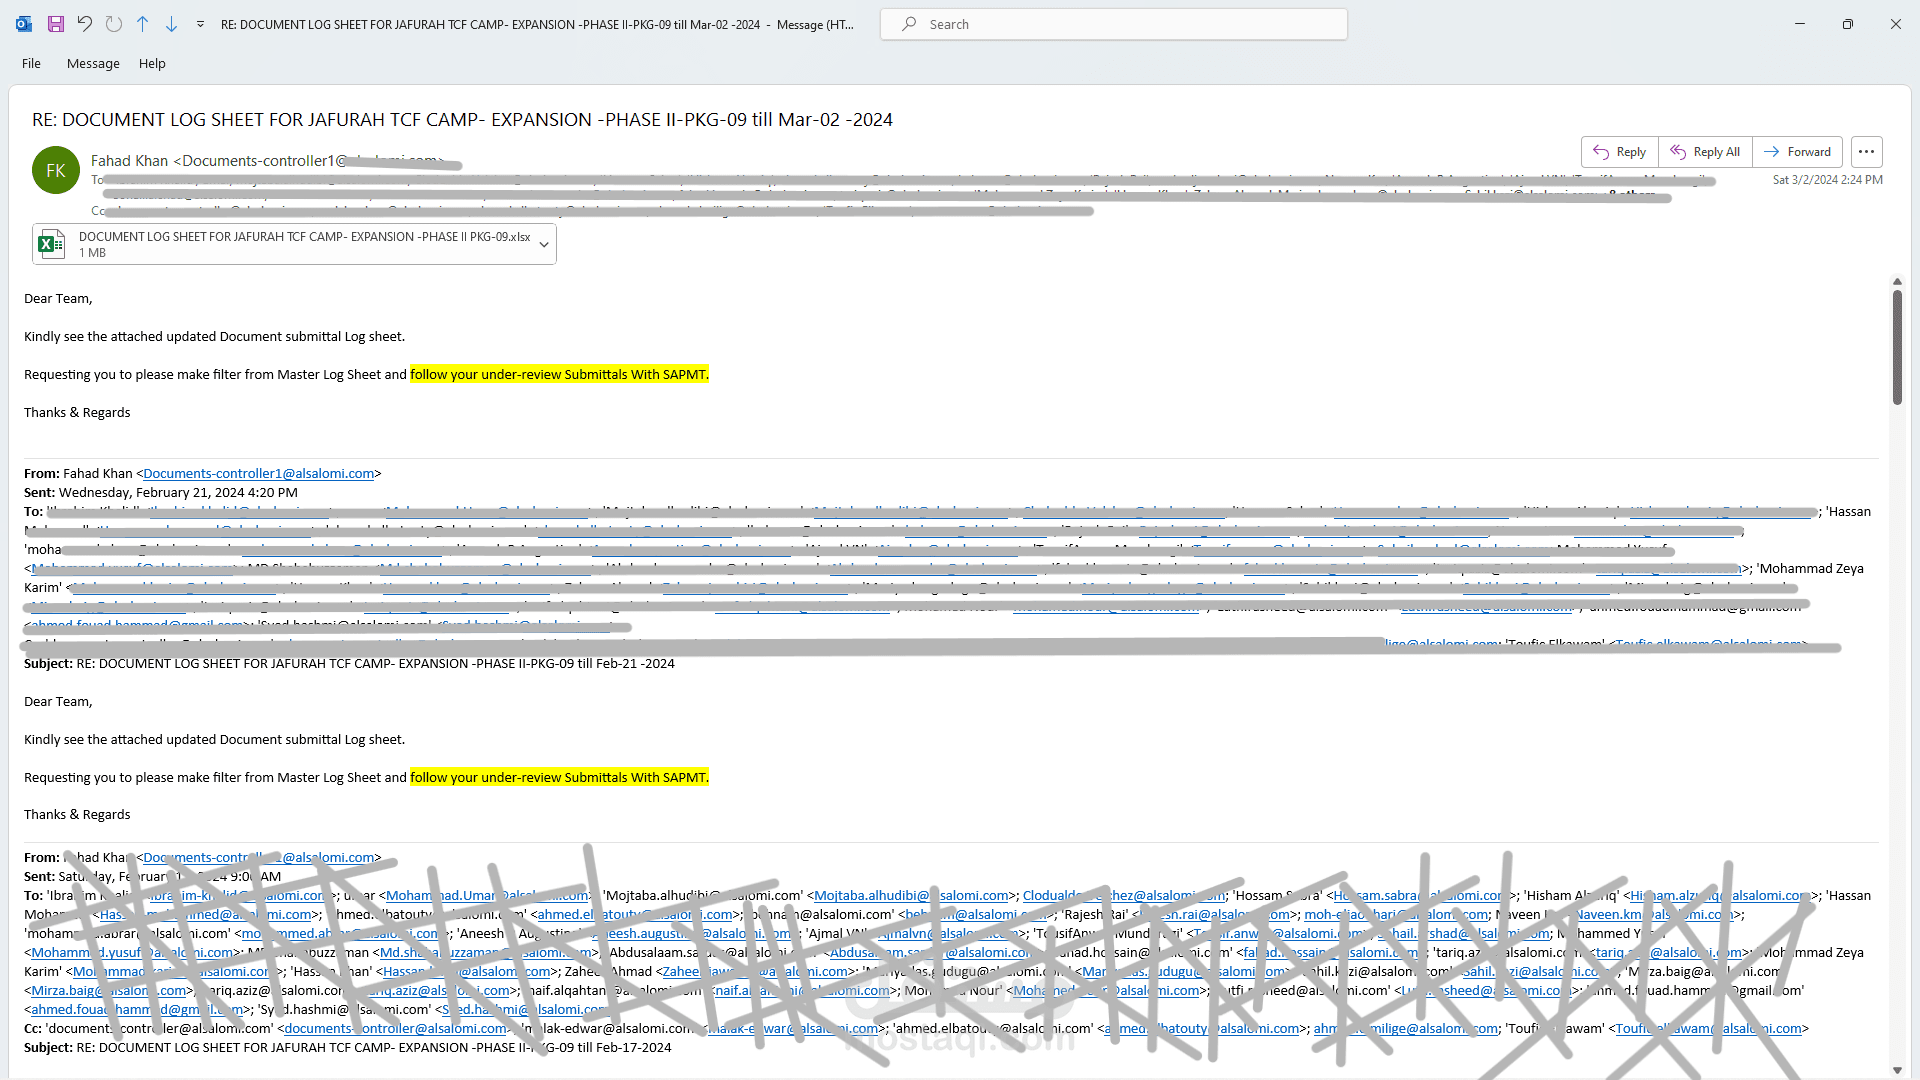Click the Undo arrow icon

coord(85,24)
